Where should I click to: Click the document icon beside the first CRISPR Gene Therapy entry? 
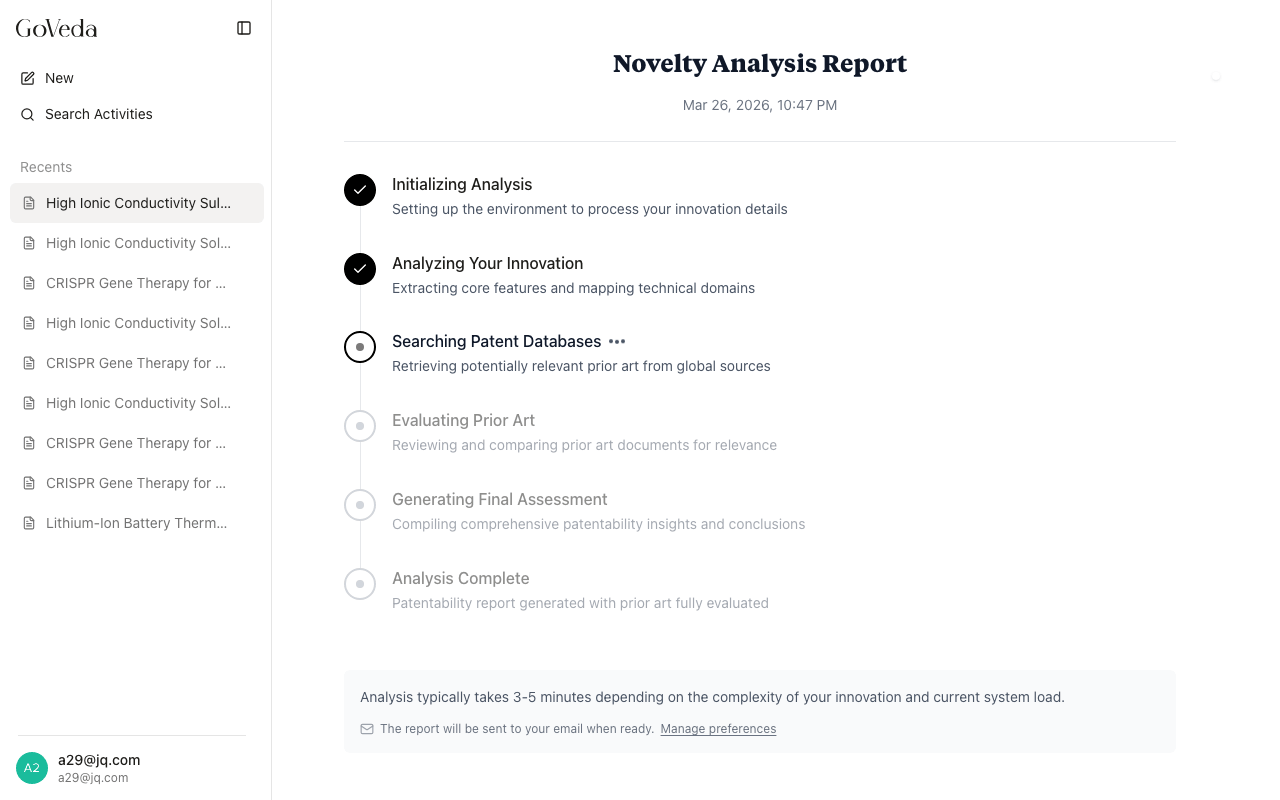point(28,283)
